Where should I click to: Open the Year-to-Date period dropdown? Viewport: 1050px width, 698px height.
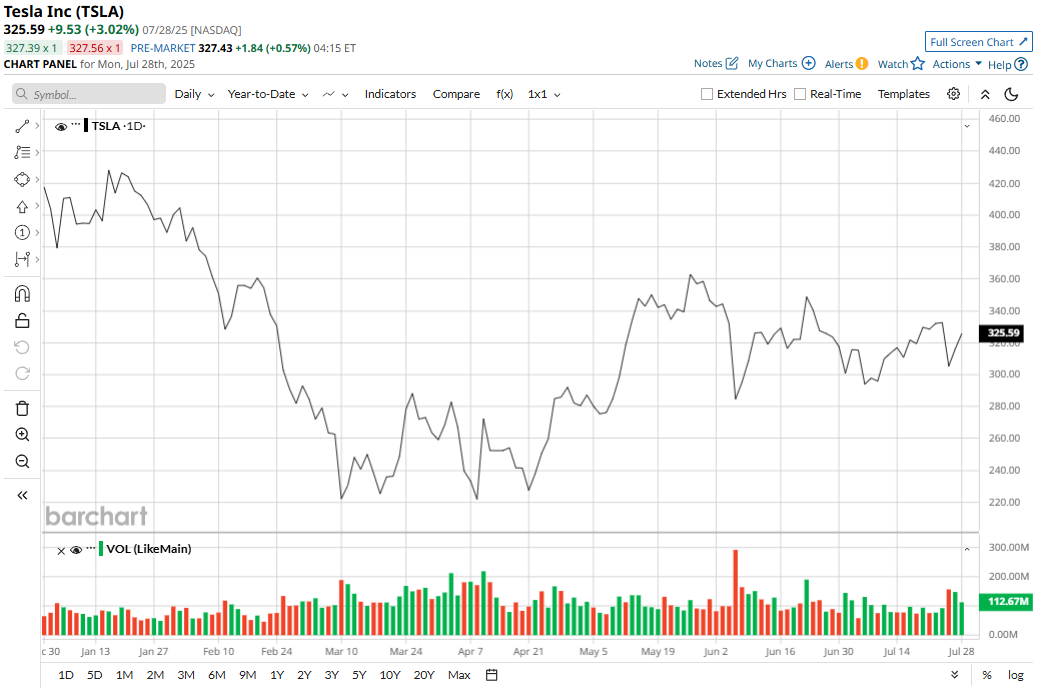(268, 94)
